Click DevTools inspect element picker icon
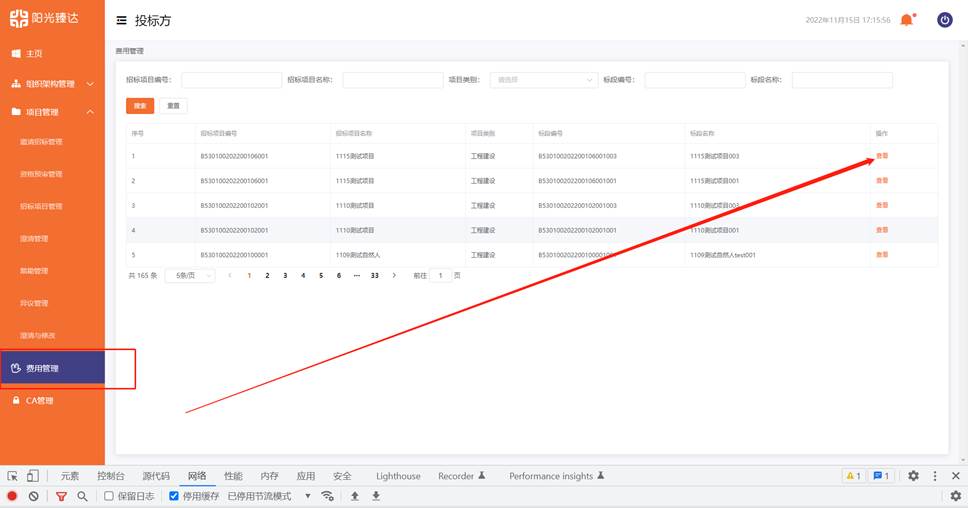The height and width of the screenshot is (508, 968). (x=12, y=476)
